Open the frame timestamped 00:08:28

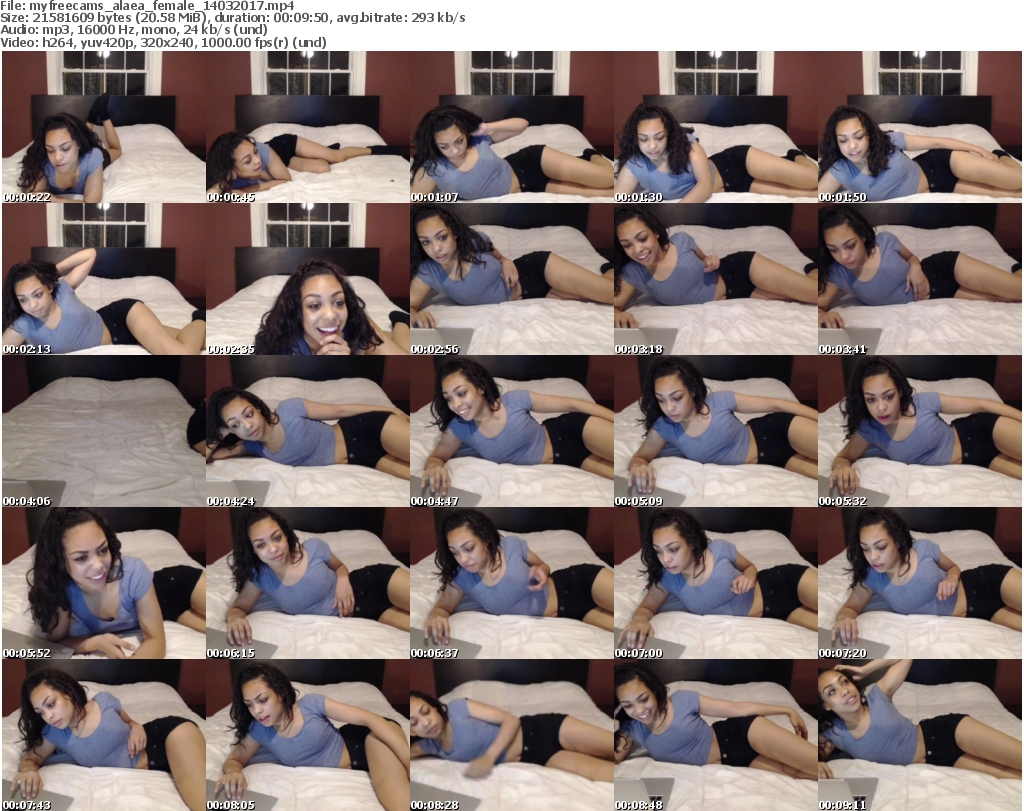pyautogui.click(x=511, y=735)
